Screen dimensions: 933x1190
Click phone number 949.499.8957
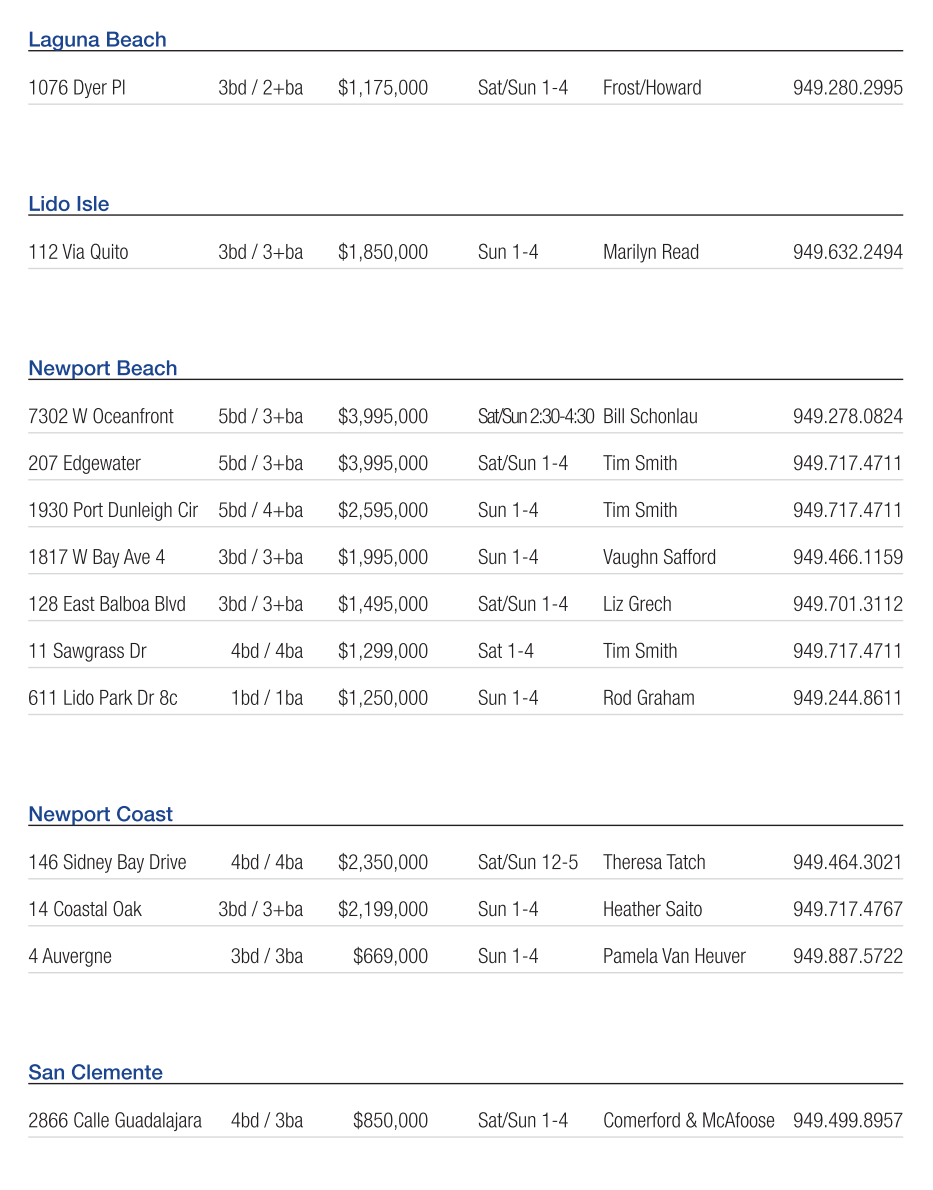click(847, 1120)
